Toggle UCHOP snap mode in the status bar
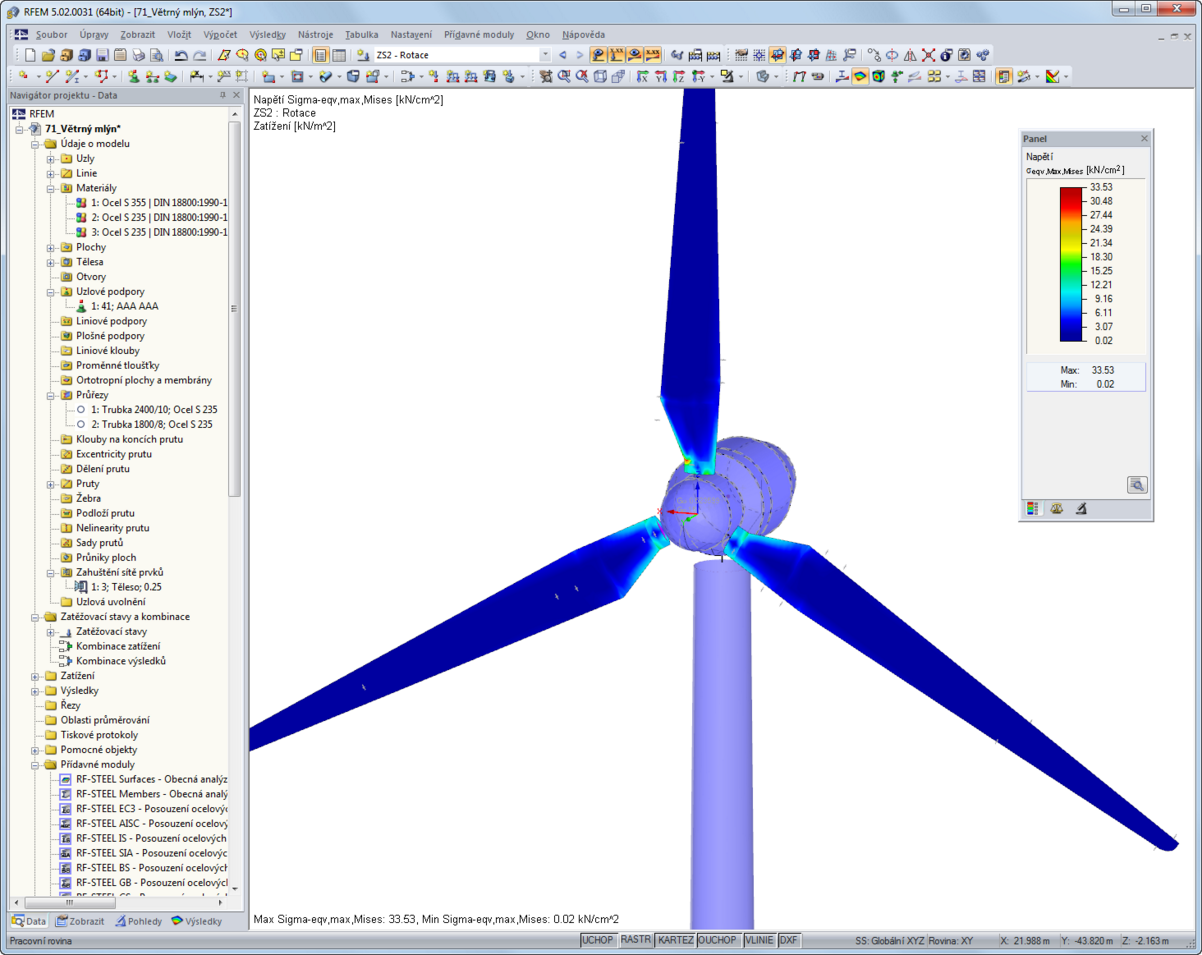The image size is (1202, 955). pyautogui.click(x=597, y=940)
